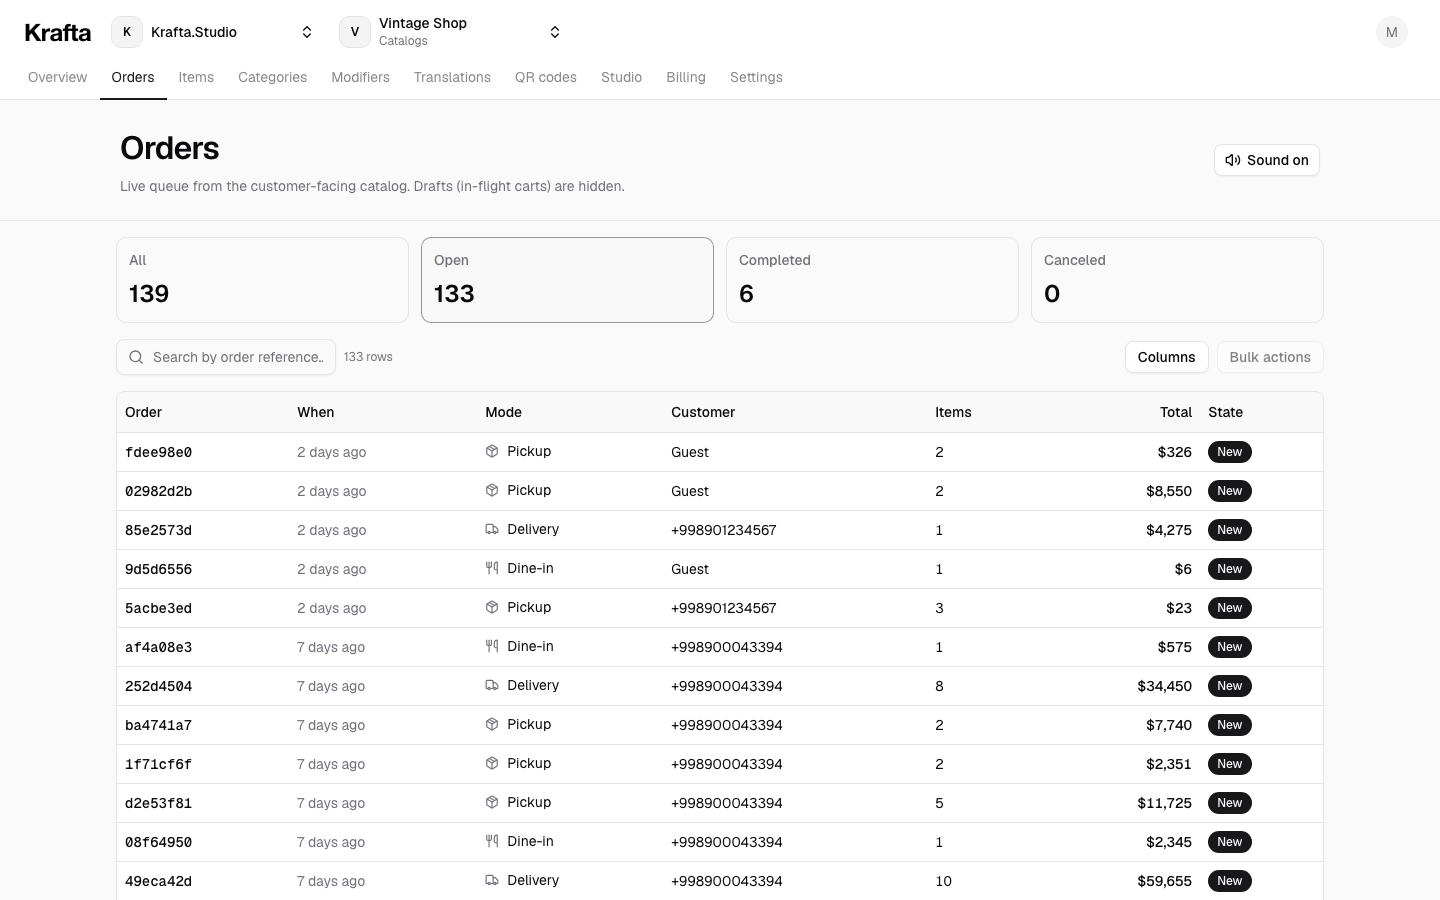The width and height of the screenshot is (1440, 900).
Task: Switch to the Items tab
Action: tap(196, 77)
